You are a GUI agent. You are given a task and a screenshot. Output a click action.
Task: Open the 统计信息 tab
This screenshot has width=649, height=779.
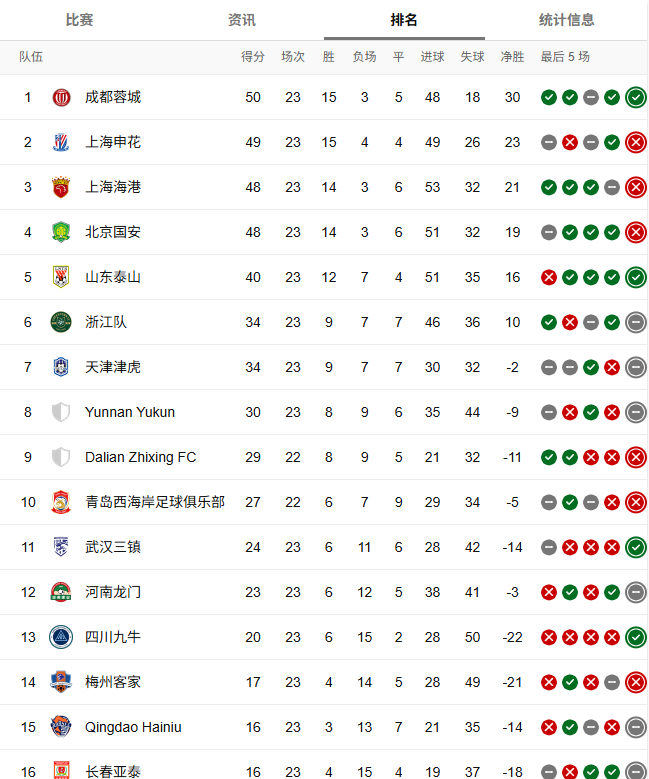567,20
